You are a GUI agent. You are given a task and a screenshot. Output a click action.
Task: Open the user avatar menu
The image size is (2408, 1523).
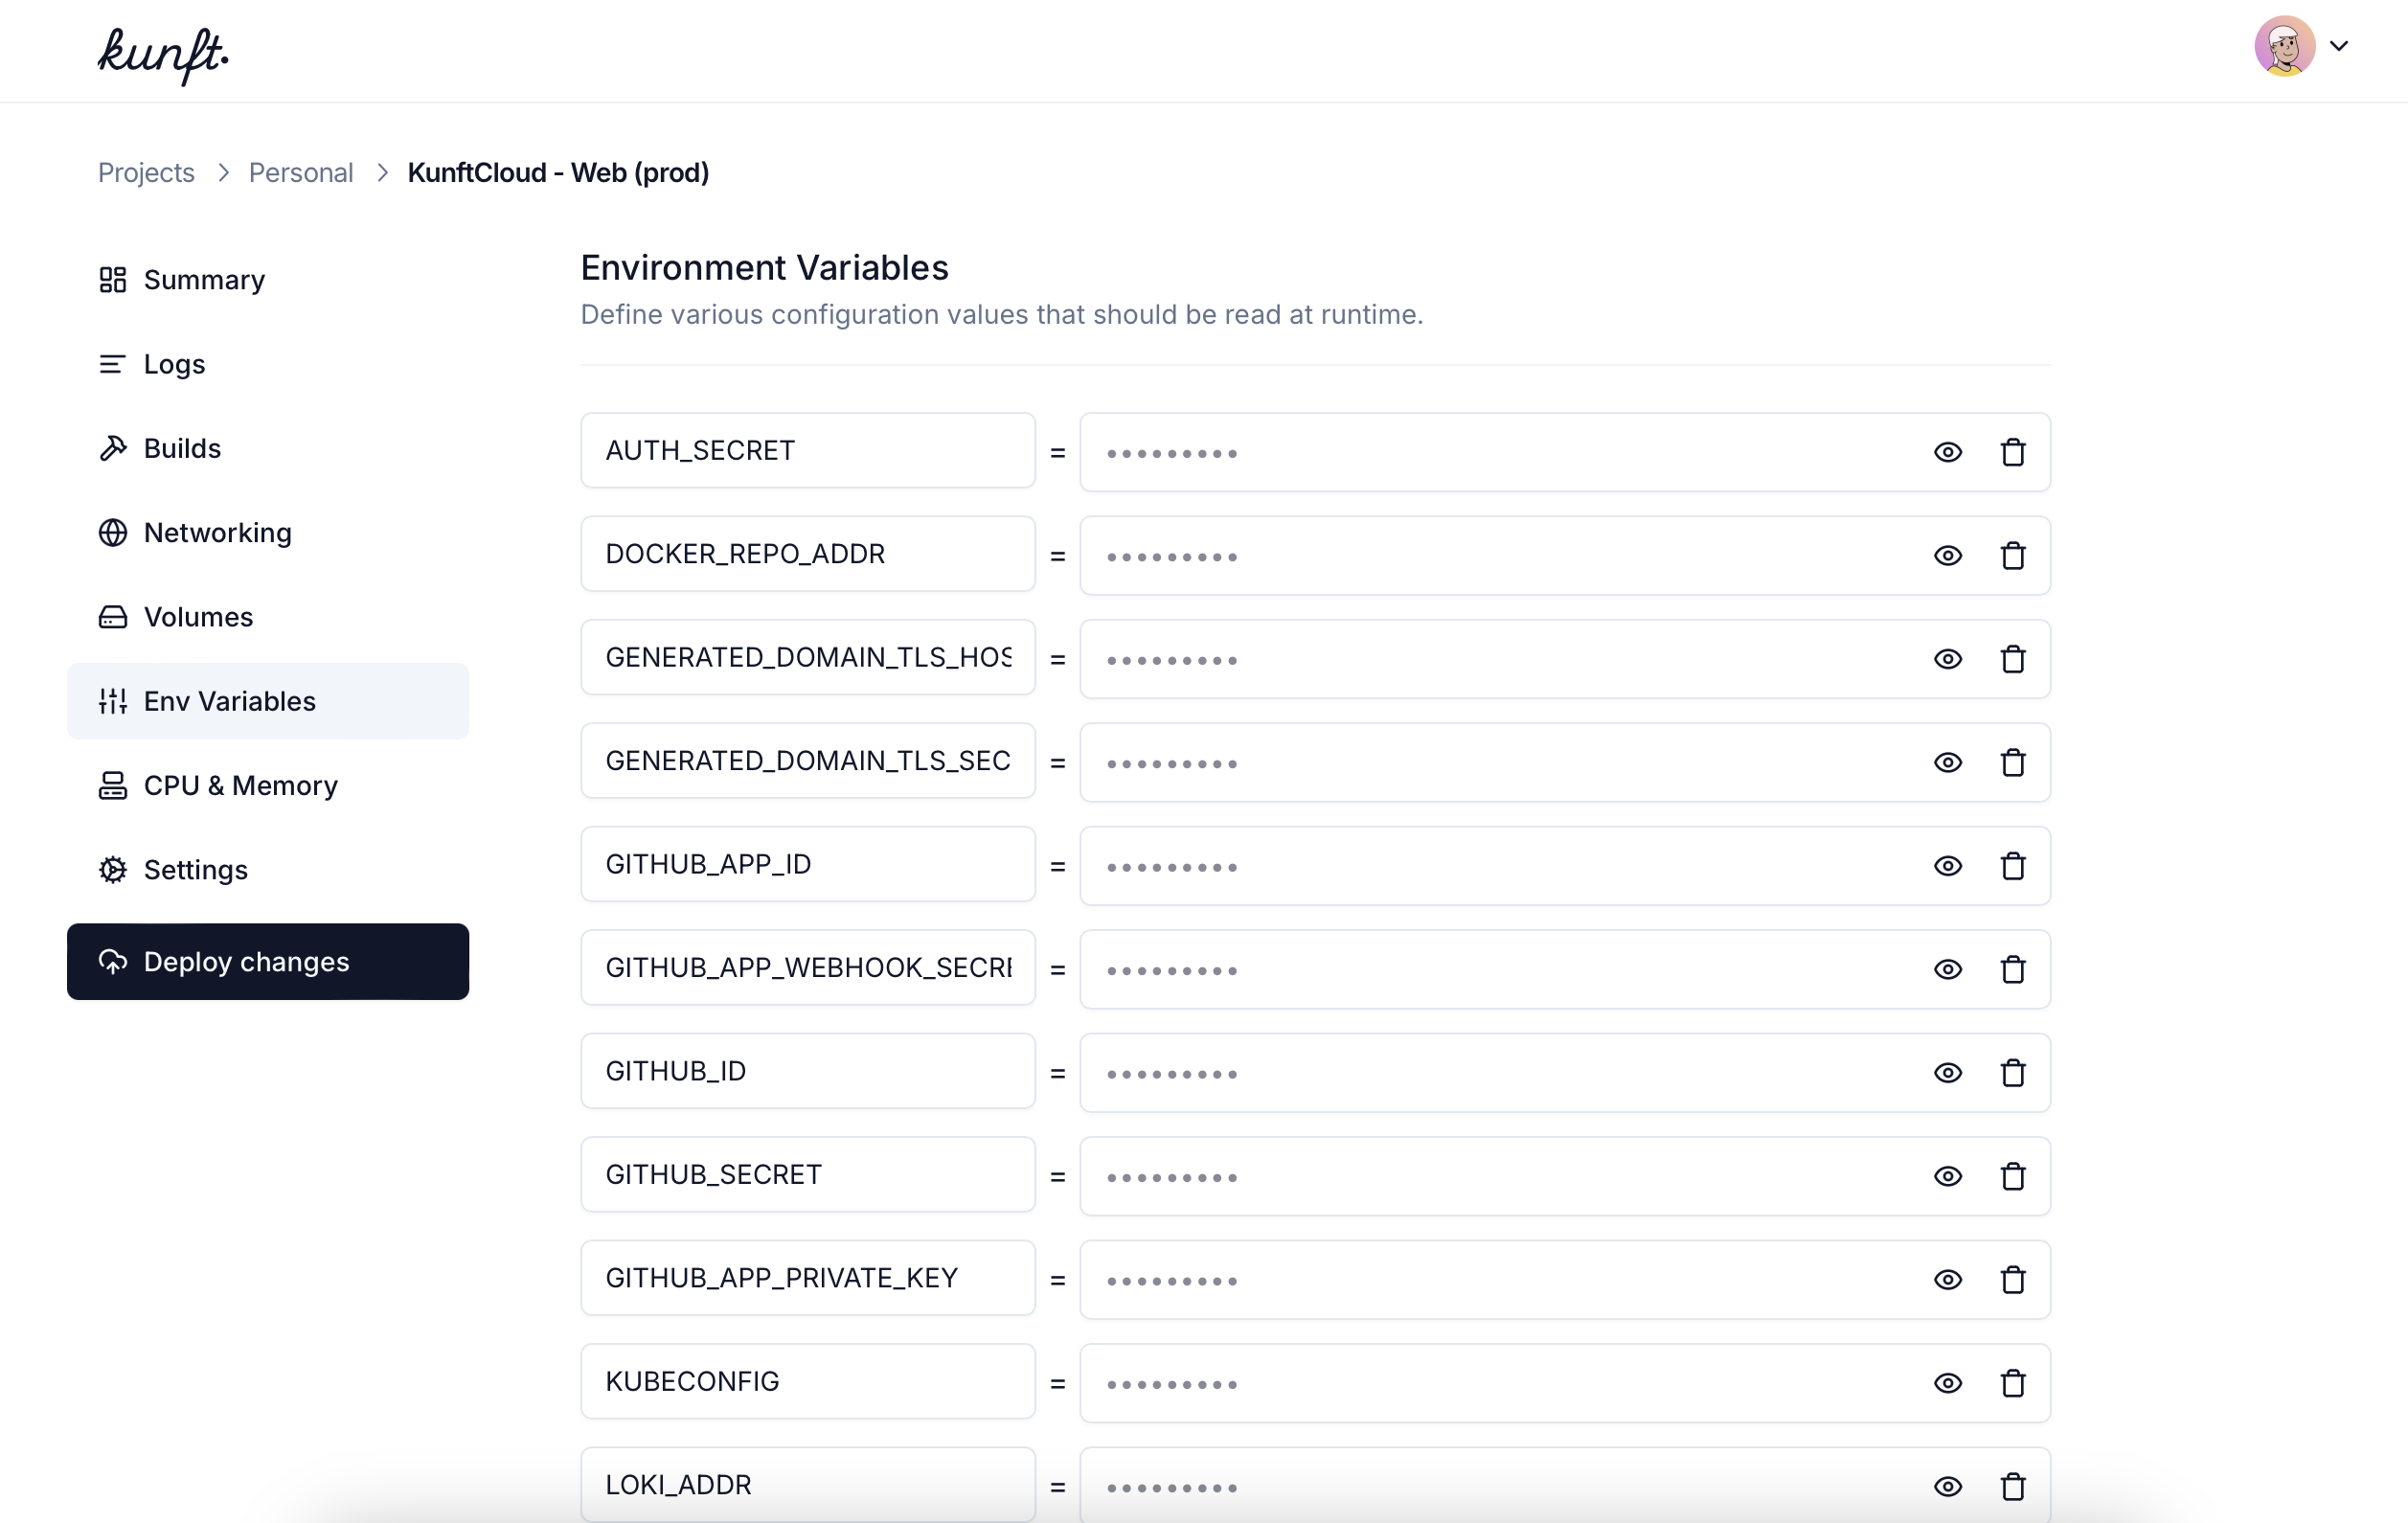point(2284,46)
